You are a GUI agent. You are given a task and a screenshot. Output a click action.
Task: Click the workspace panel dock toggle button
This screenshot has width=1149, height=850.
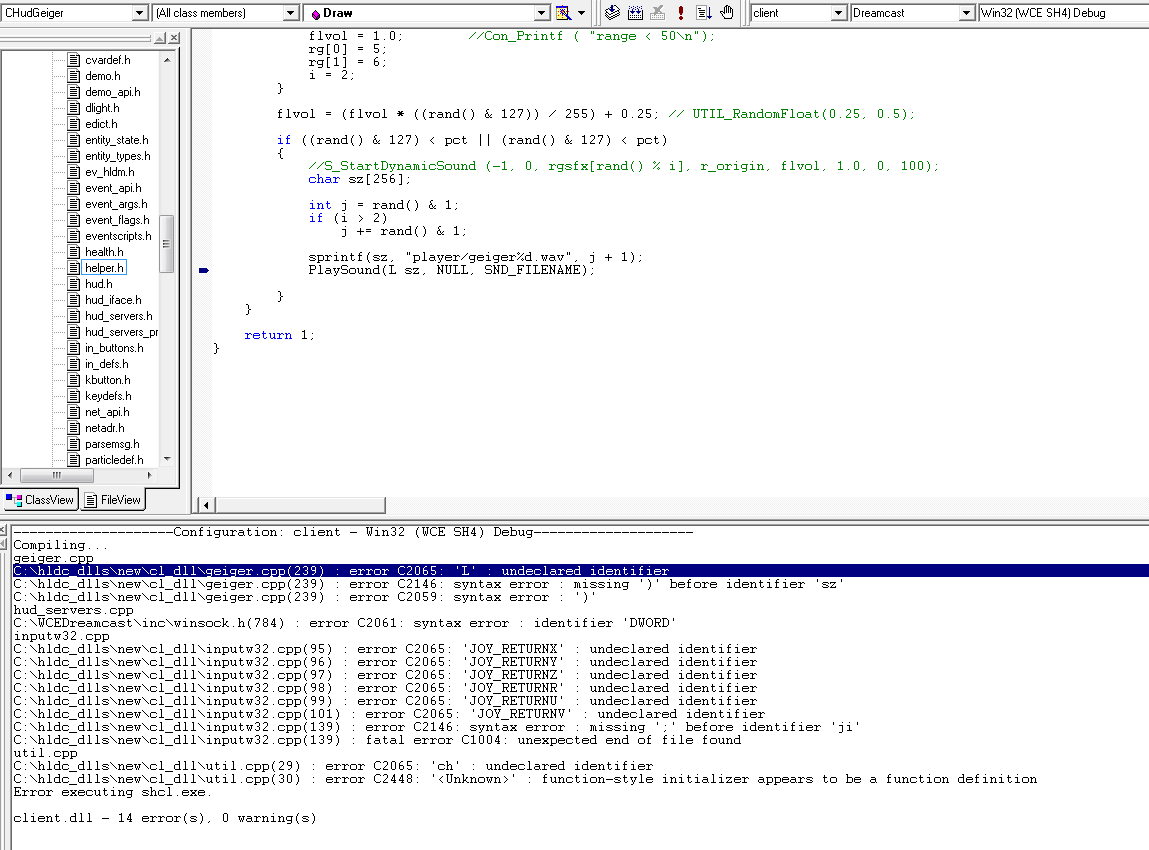(x=160, y=38)
